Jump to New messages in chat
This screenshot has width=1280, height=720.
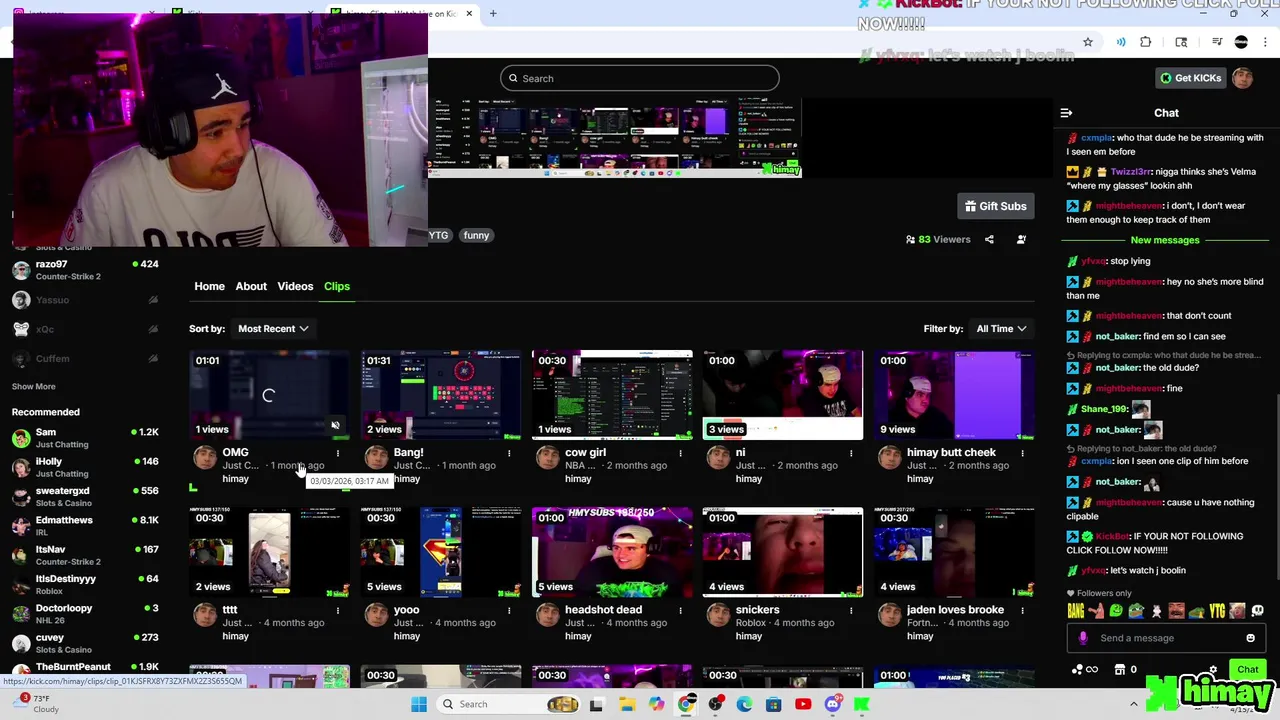(x=1165, y=240)
